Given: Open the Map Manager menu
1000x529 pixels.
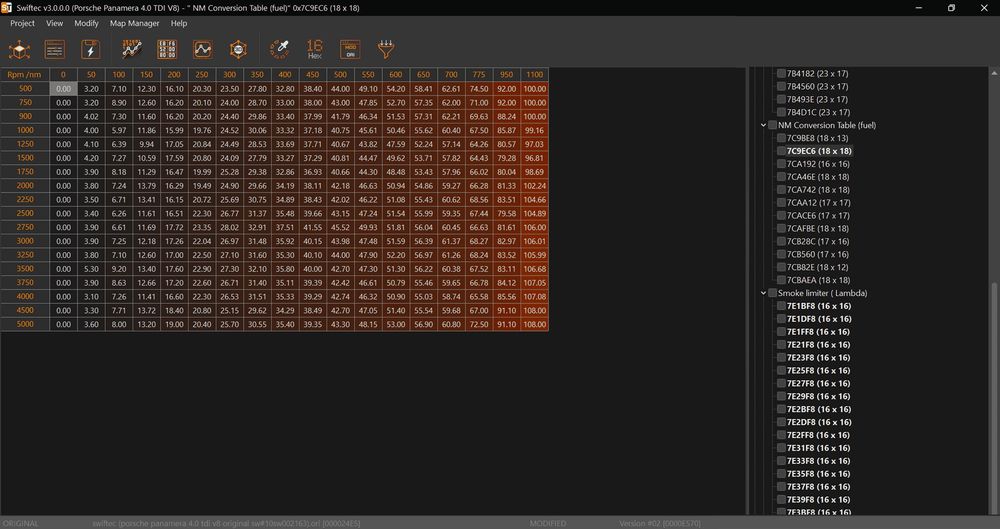Looking at the screenshot, I should point(135,23).
